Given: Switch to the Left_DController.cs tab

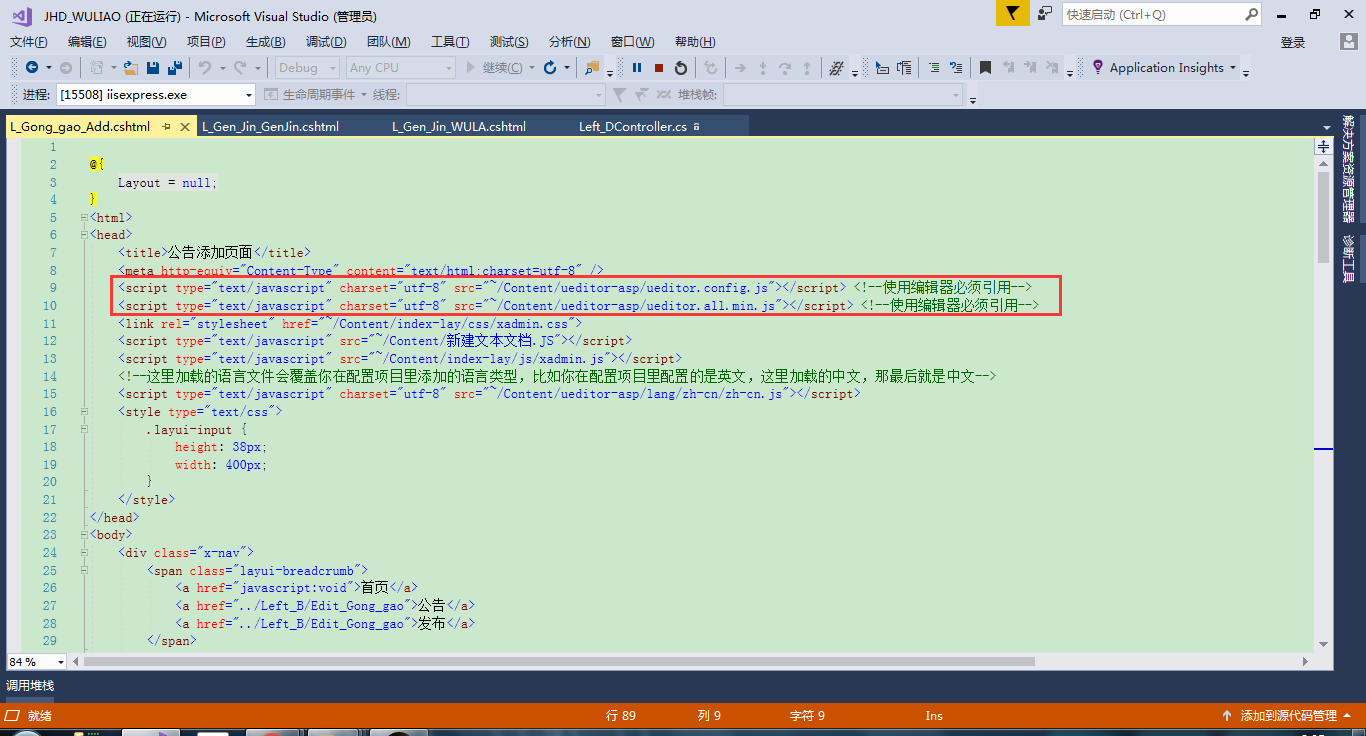Looking at the screenshot, I should (x=632, y=127).
